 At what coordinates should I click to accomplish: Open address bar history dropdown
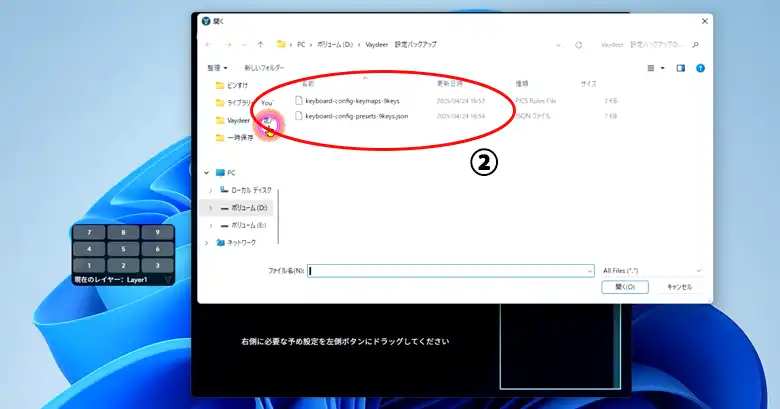pyautogui.click(x=558, y=45)
